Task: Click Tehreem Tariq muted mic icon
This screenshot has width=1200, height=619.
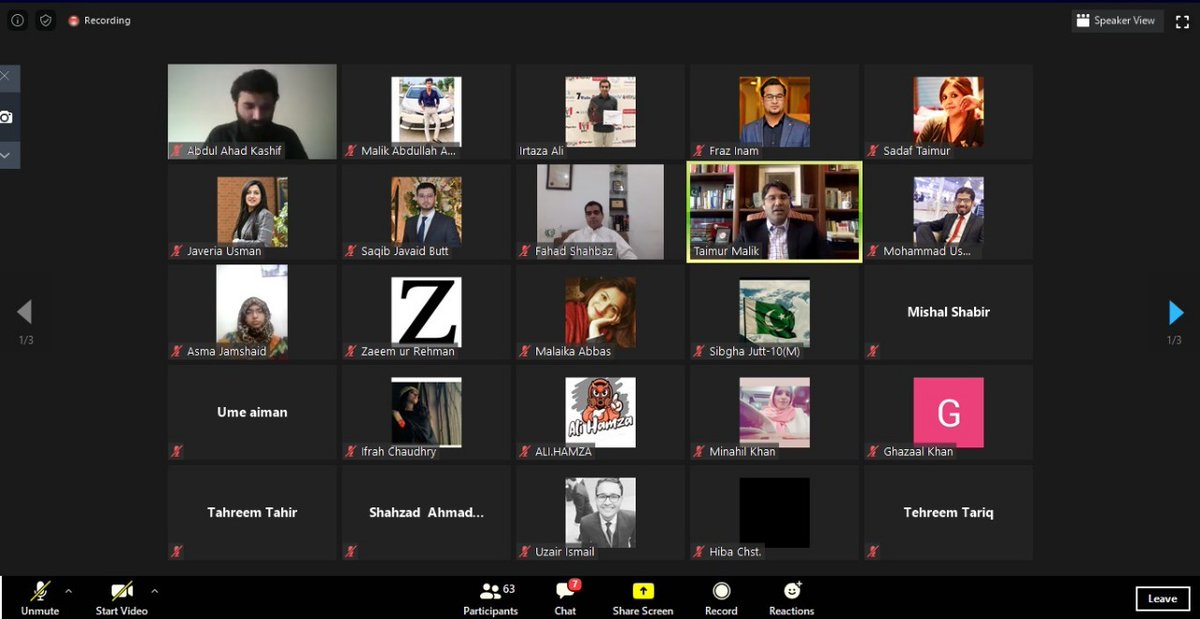Action: pos(873,551)
